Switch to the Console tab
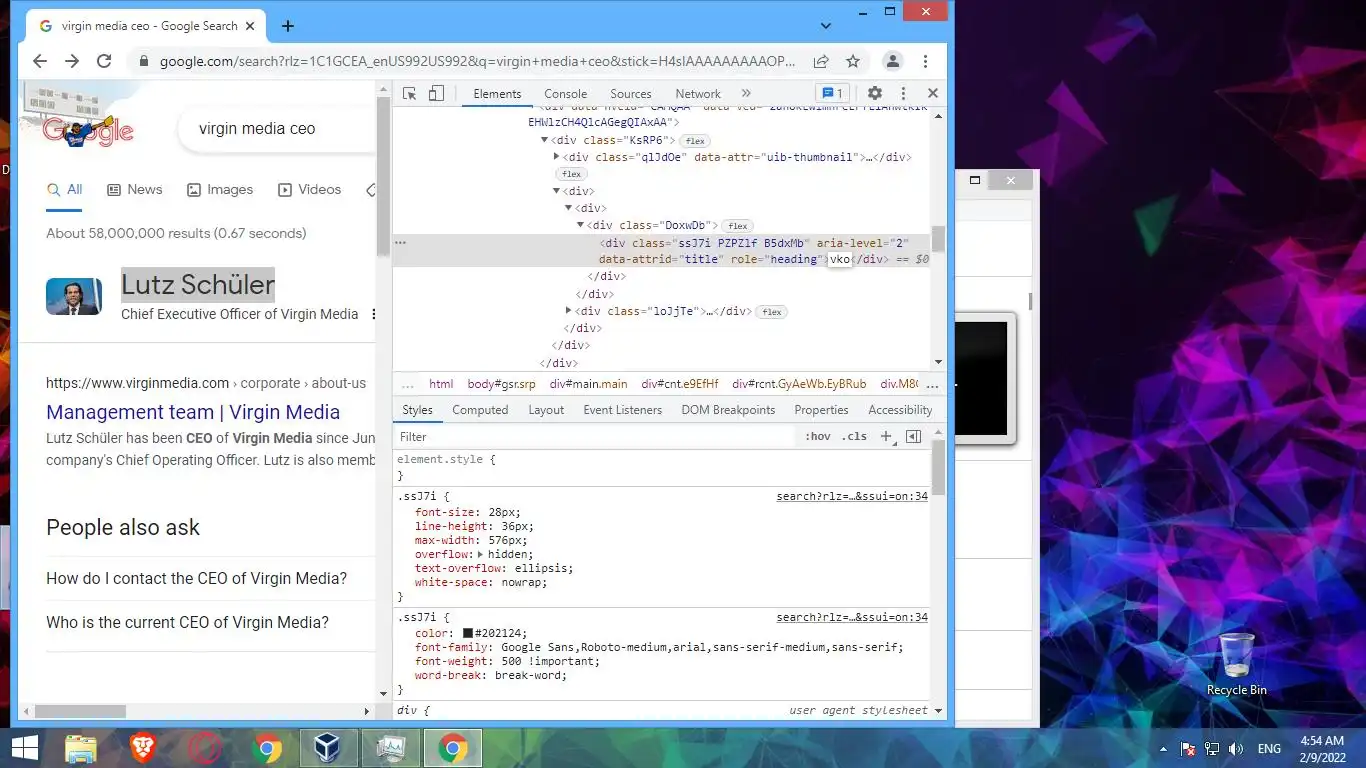 [x=566, y=93]
